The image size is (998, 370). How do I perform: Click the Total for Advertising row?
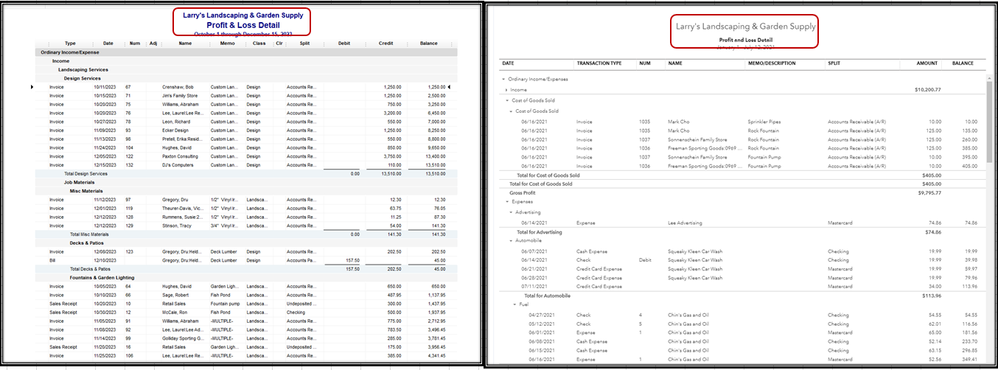coord(743,232)
